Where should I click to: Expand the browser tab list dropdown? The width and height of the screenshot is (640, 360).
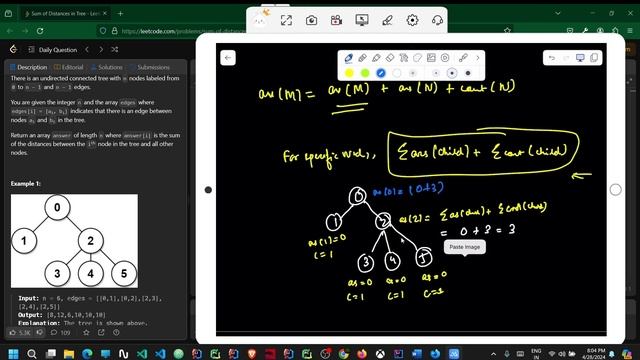(x=558, y=13)
